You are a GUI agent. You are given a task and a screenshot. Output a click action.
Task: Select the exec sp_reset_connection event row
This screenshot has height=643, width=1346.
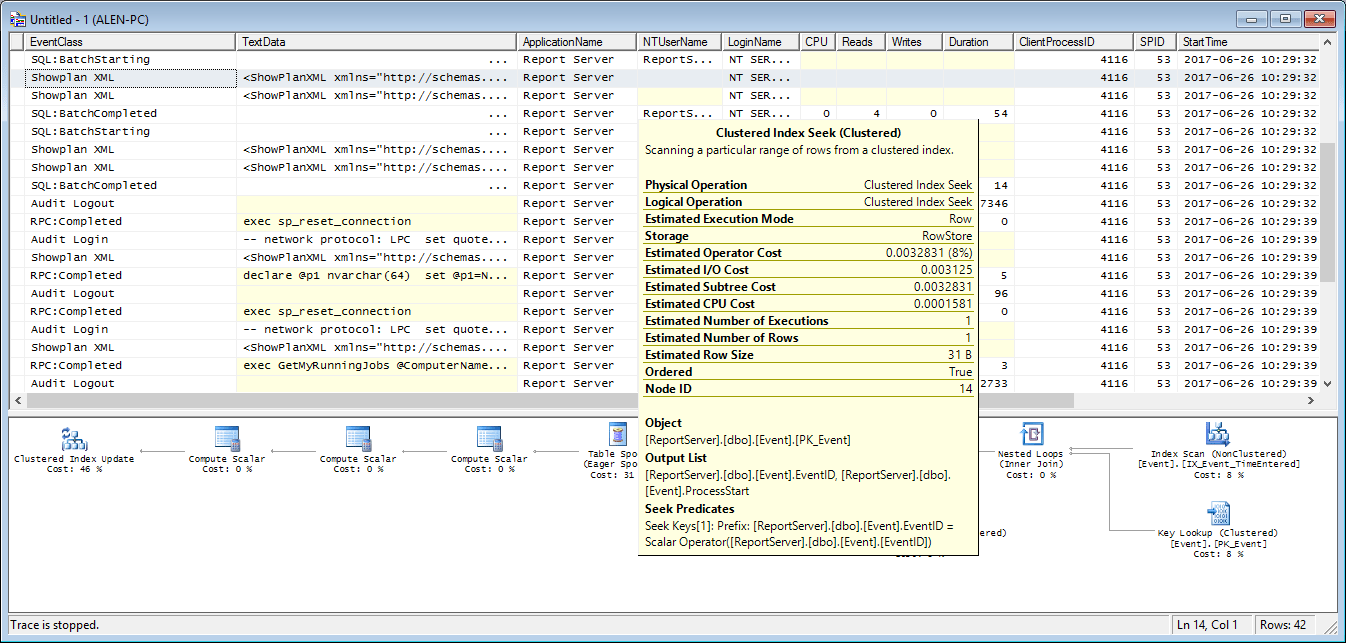coord(300,221)
